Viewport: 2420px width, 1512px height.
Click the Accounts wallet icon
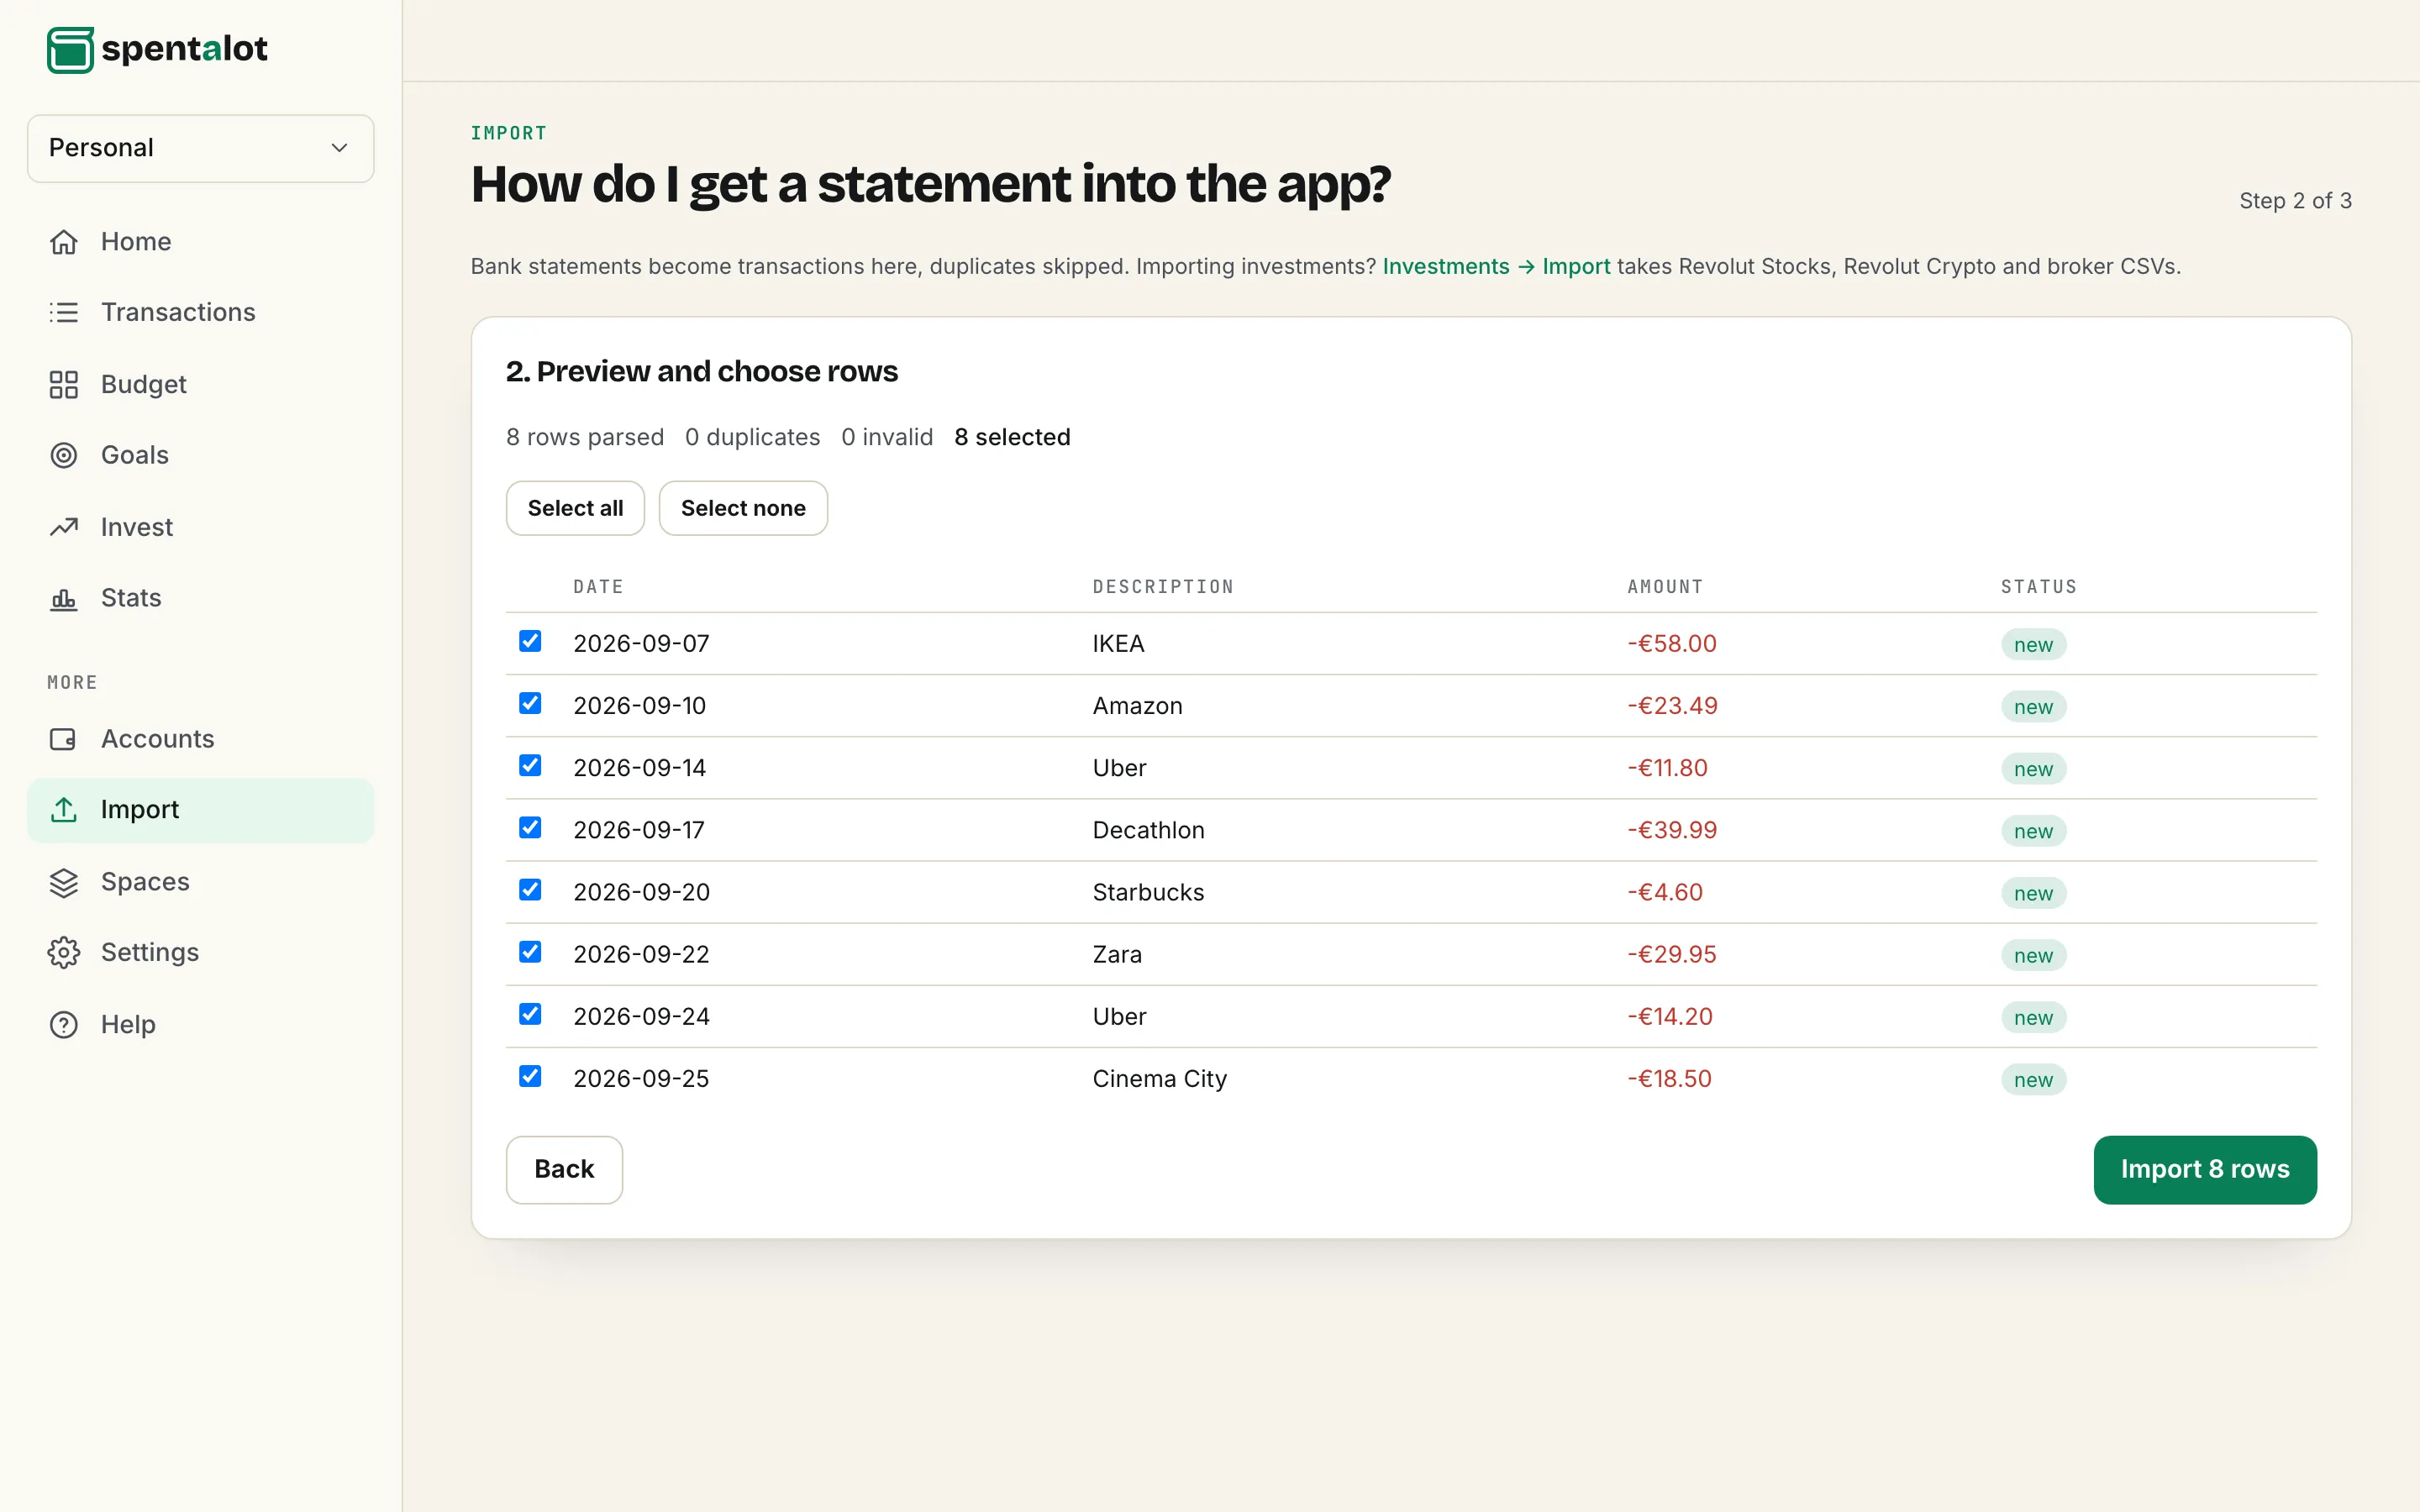64,739
